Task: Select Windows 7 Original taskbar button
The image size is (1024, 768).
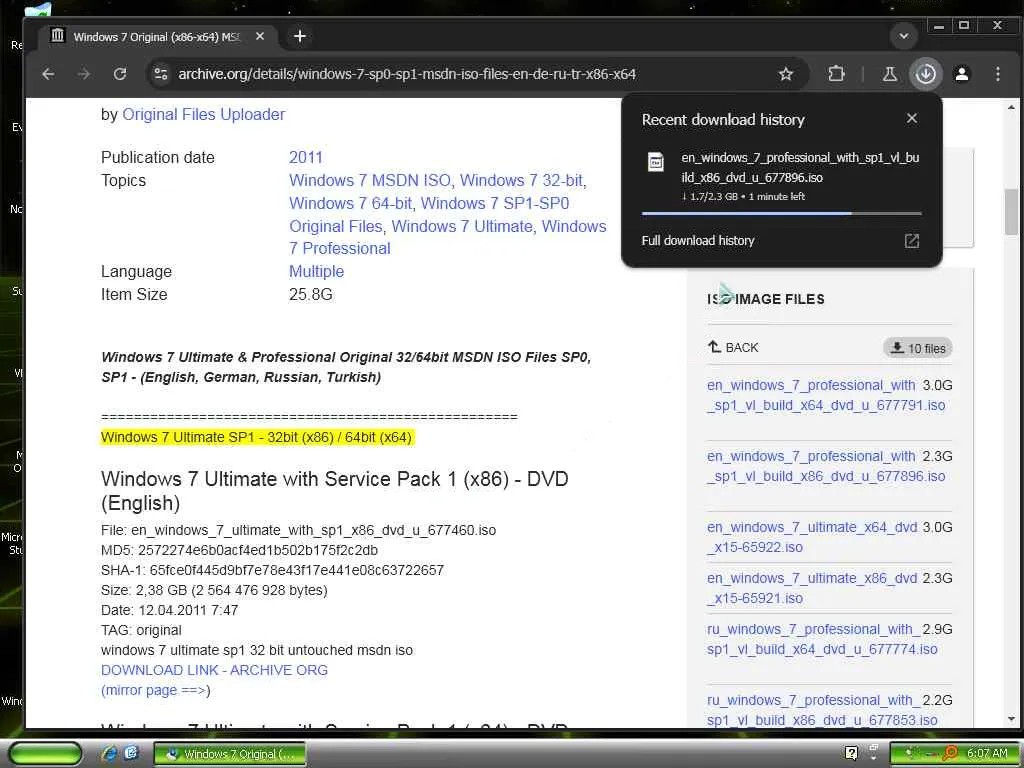Action: click(x=229, y=754)
